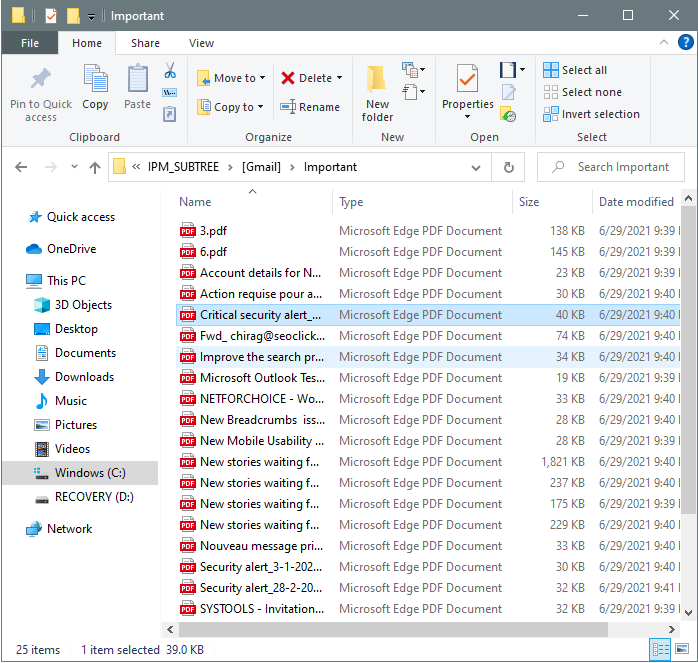The image size is (698, 663).
Task: Click Invert selection button
Action: point(592,114)
